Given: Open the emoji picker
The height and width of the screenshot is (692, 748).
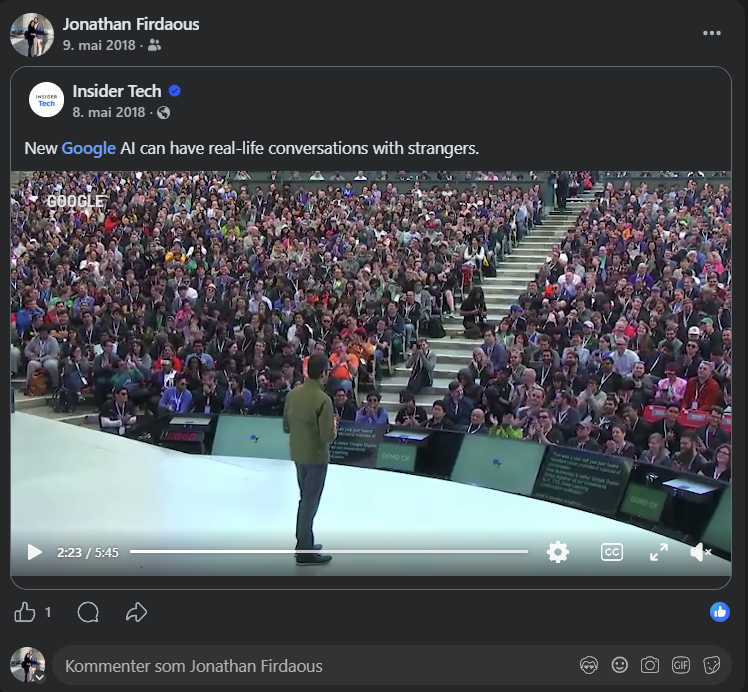Looking at the screenshot, I should [x=619, y=665].
